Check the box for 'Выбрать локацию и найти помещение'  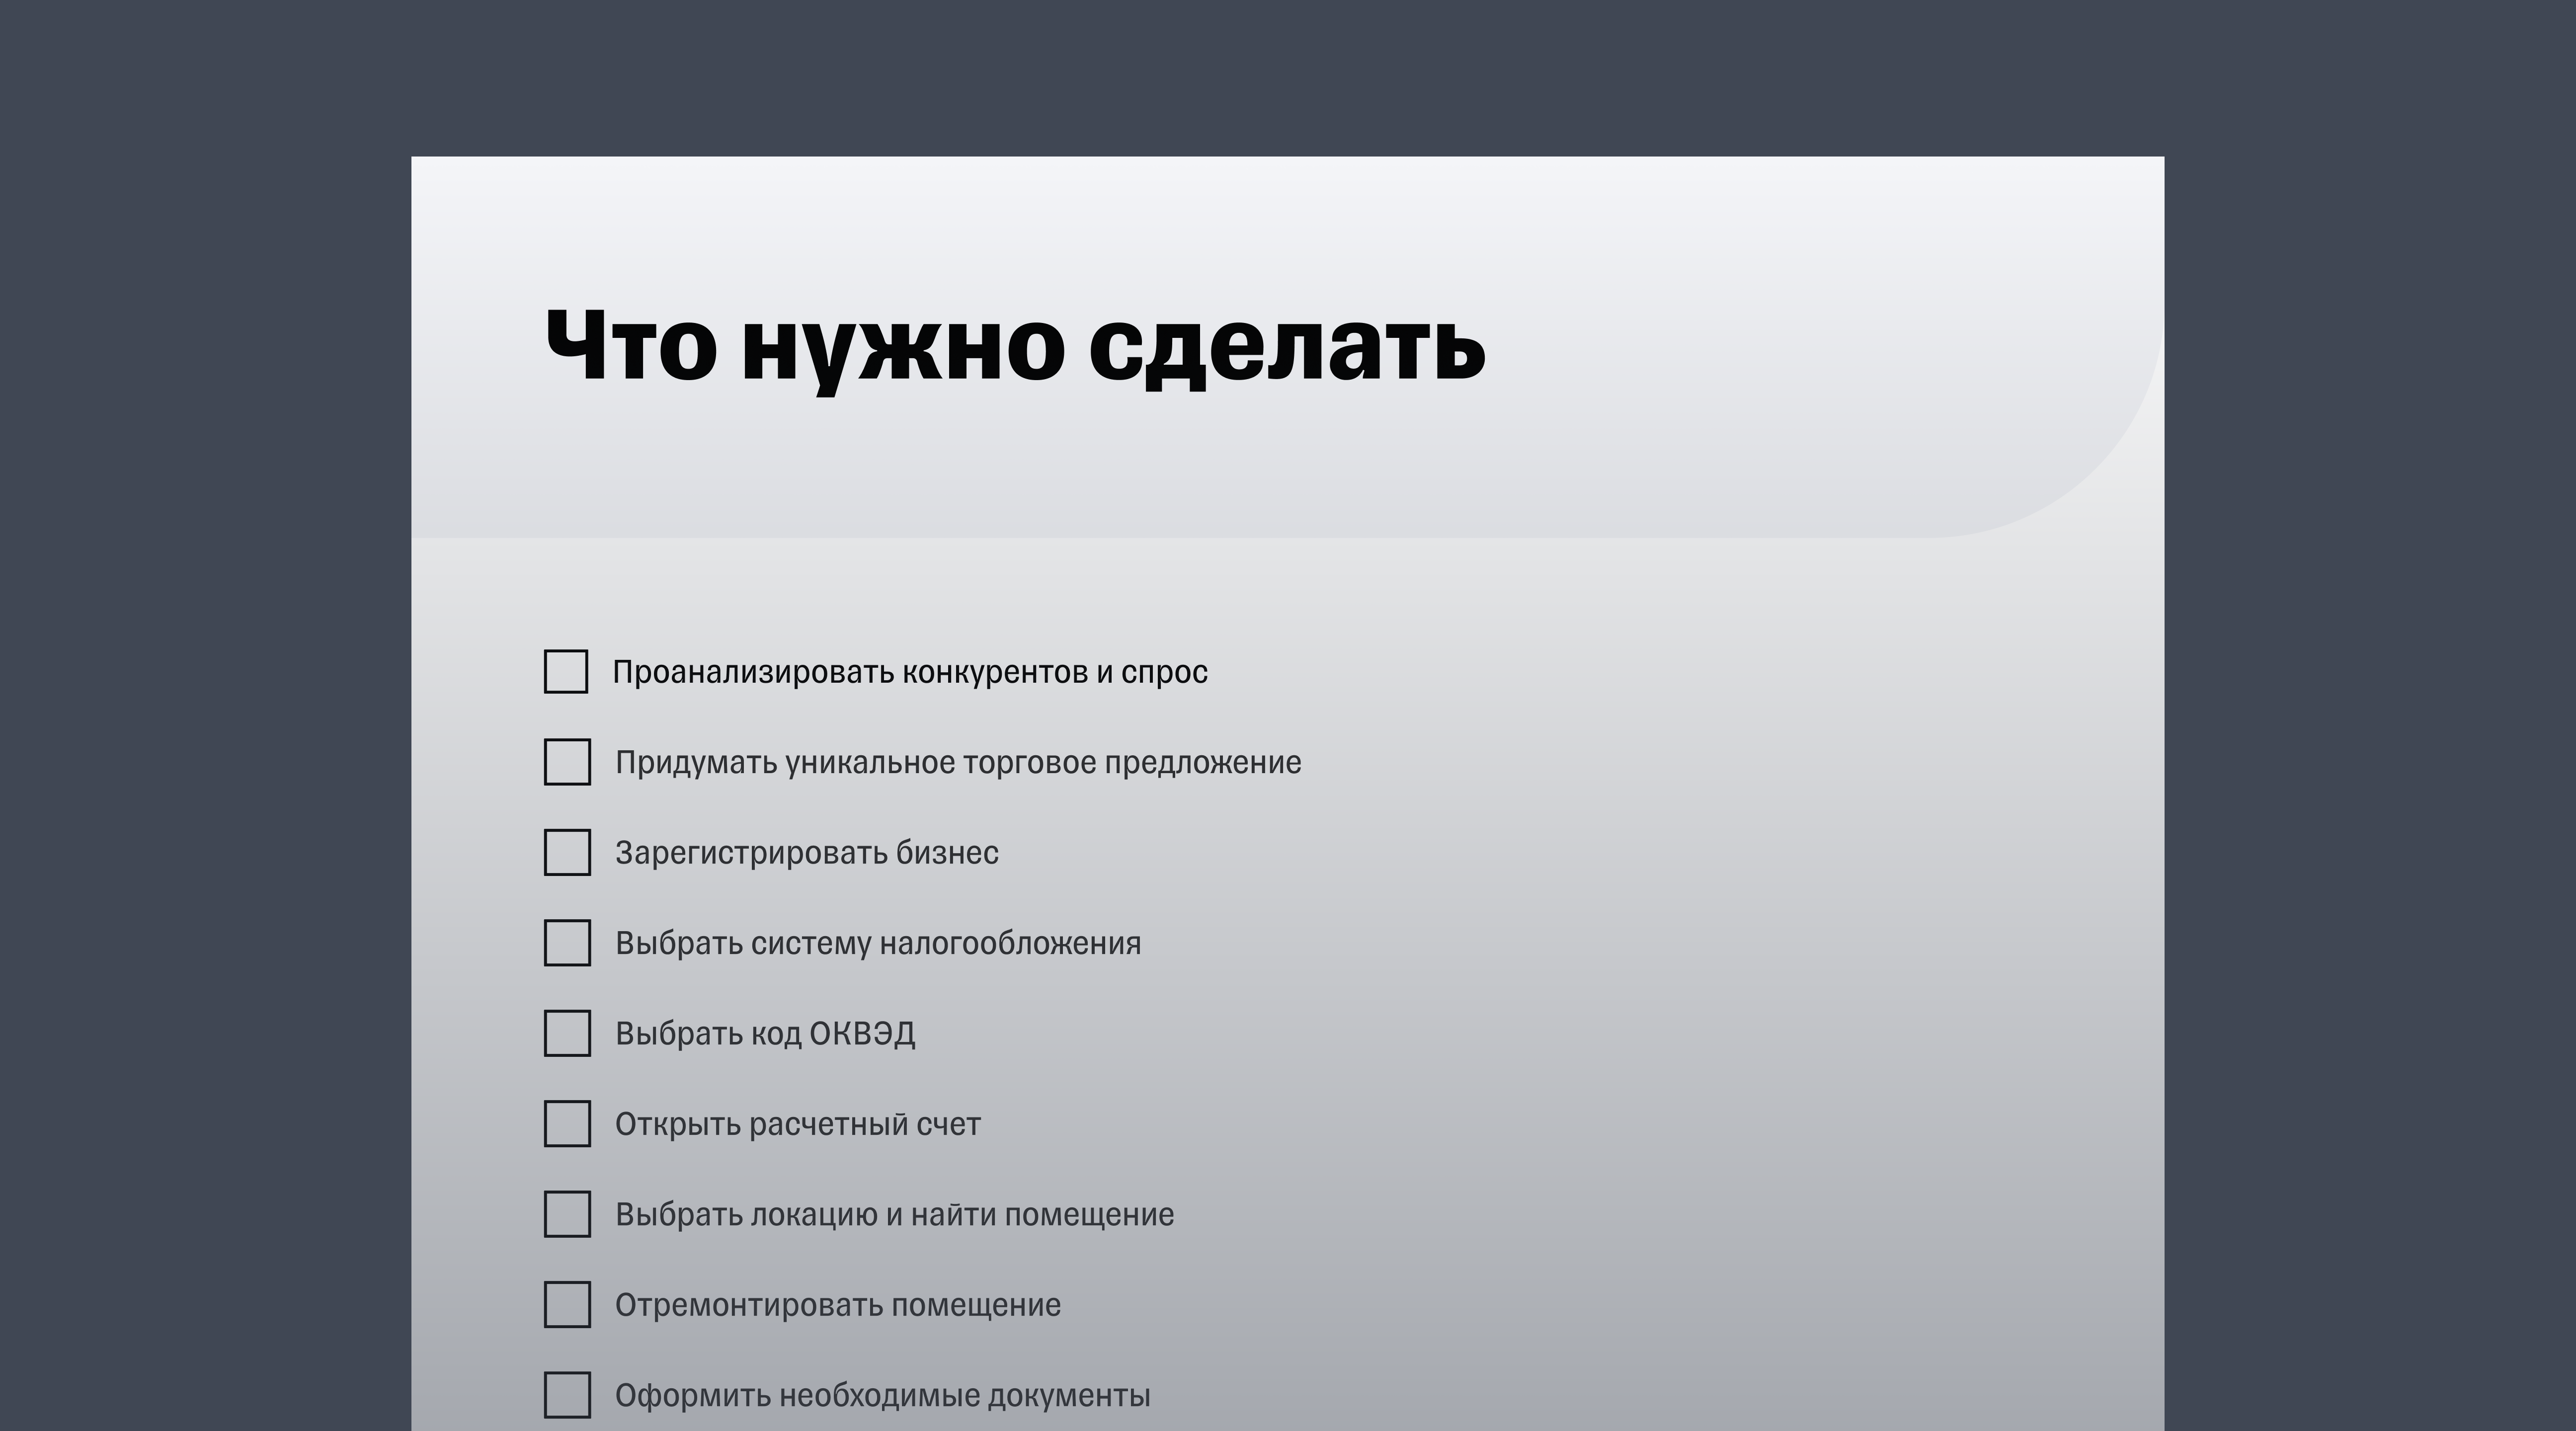[x=566, y=1215]
